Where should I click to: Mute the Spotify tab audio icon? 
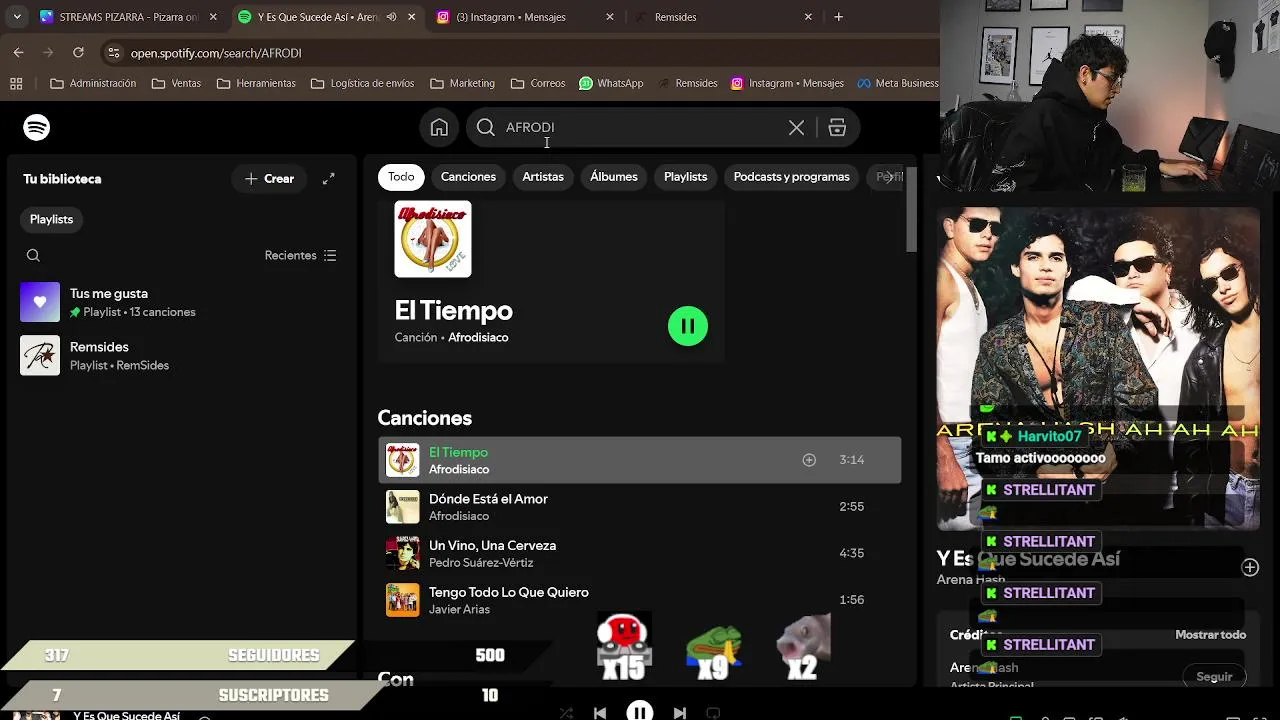coord(391,17)
